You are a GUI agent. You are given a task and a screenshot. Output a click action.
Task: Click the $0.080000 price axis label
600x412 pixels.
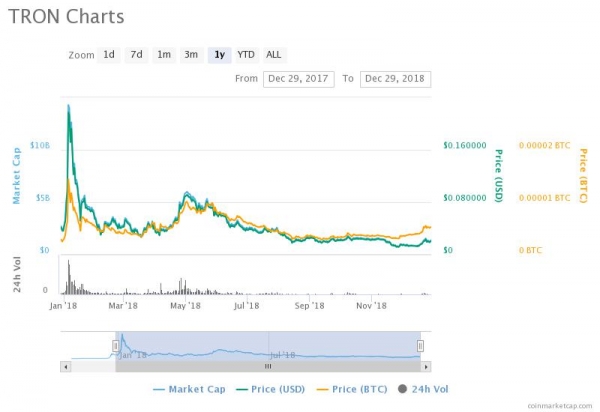tap(465, 198)
